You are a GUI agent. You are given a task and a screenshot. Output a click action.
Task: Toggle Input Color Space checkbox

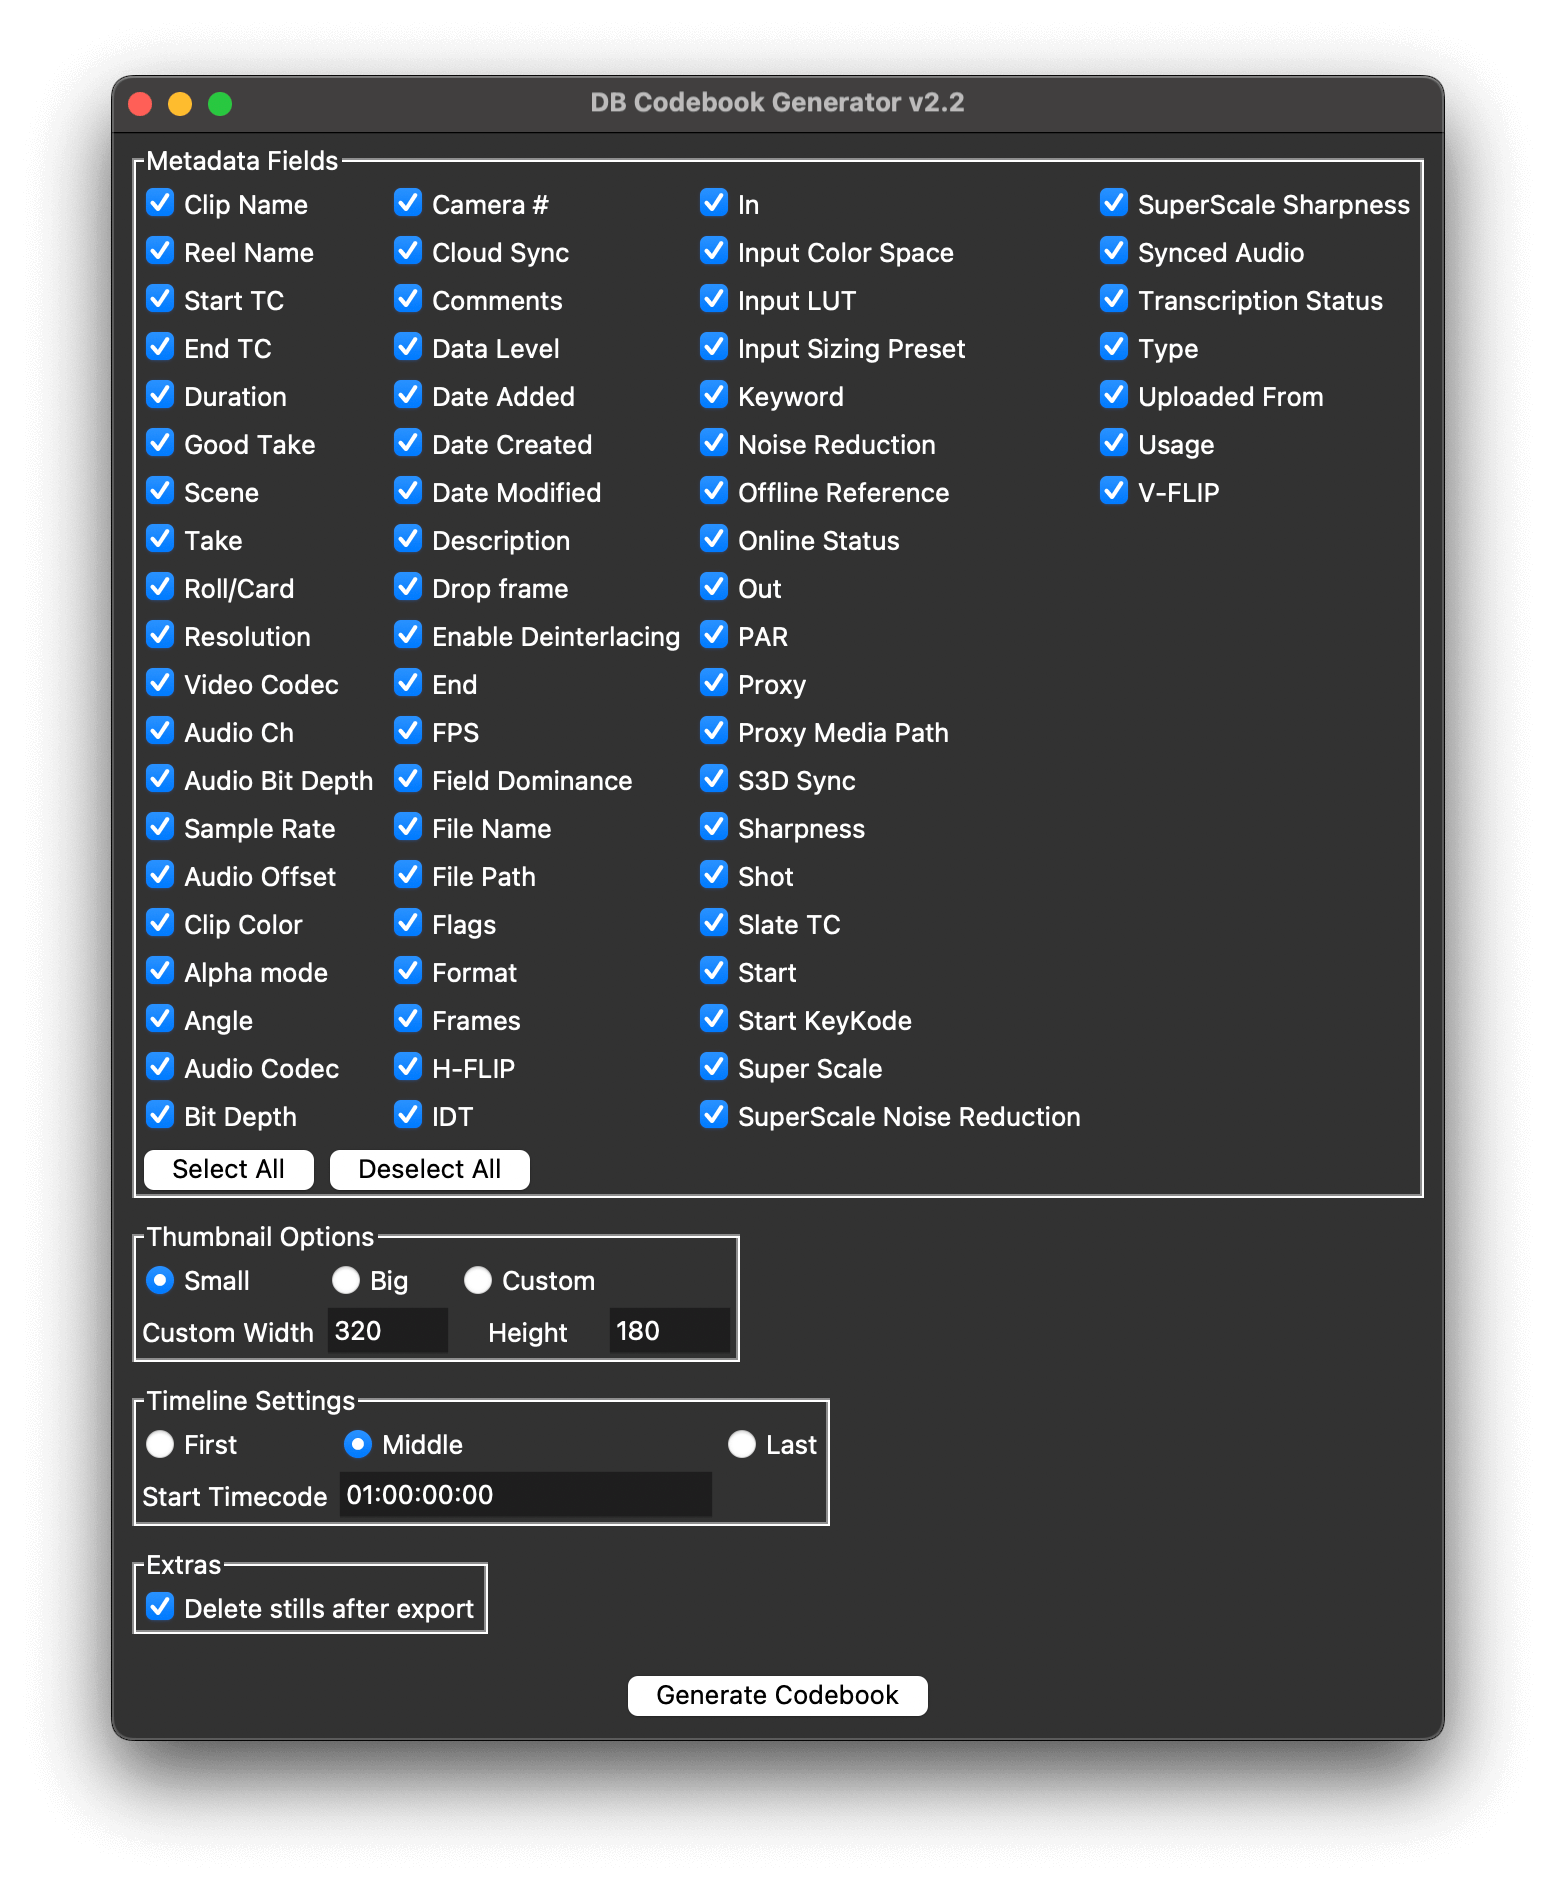point(714,251)
